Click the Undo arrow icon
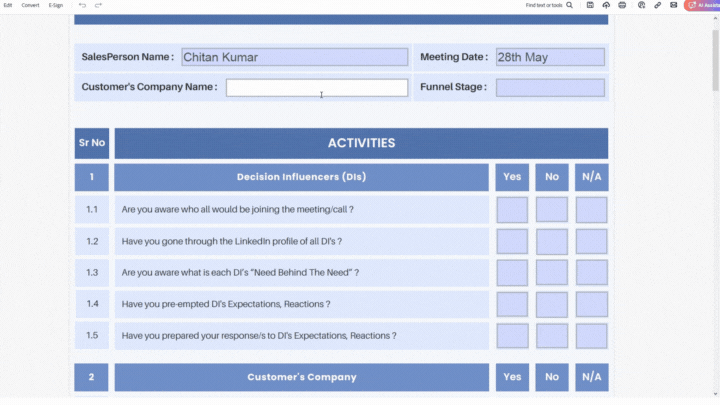This screenshot has width=720, height=405. 82,5
